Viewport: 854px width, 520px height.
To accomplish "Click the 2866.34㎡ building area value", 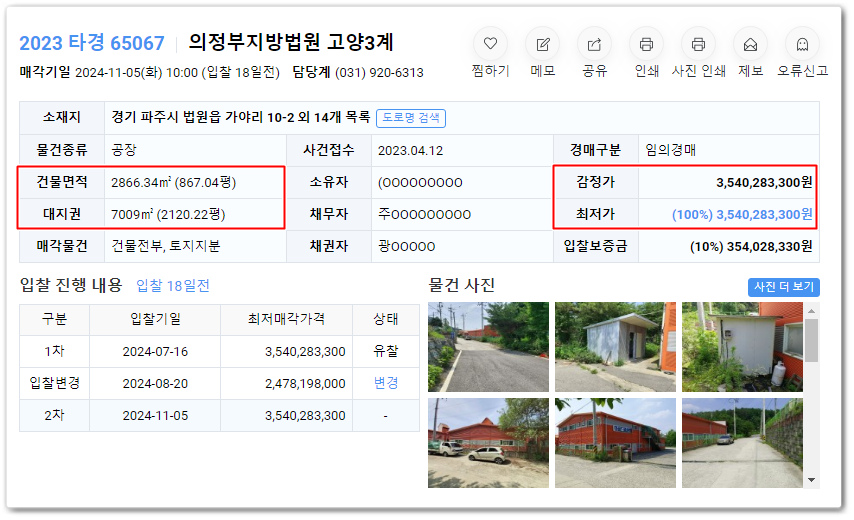I will pos(173,182).
